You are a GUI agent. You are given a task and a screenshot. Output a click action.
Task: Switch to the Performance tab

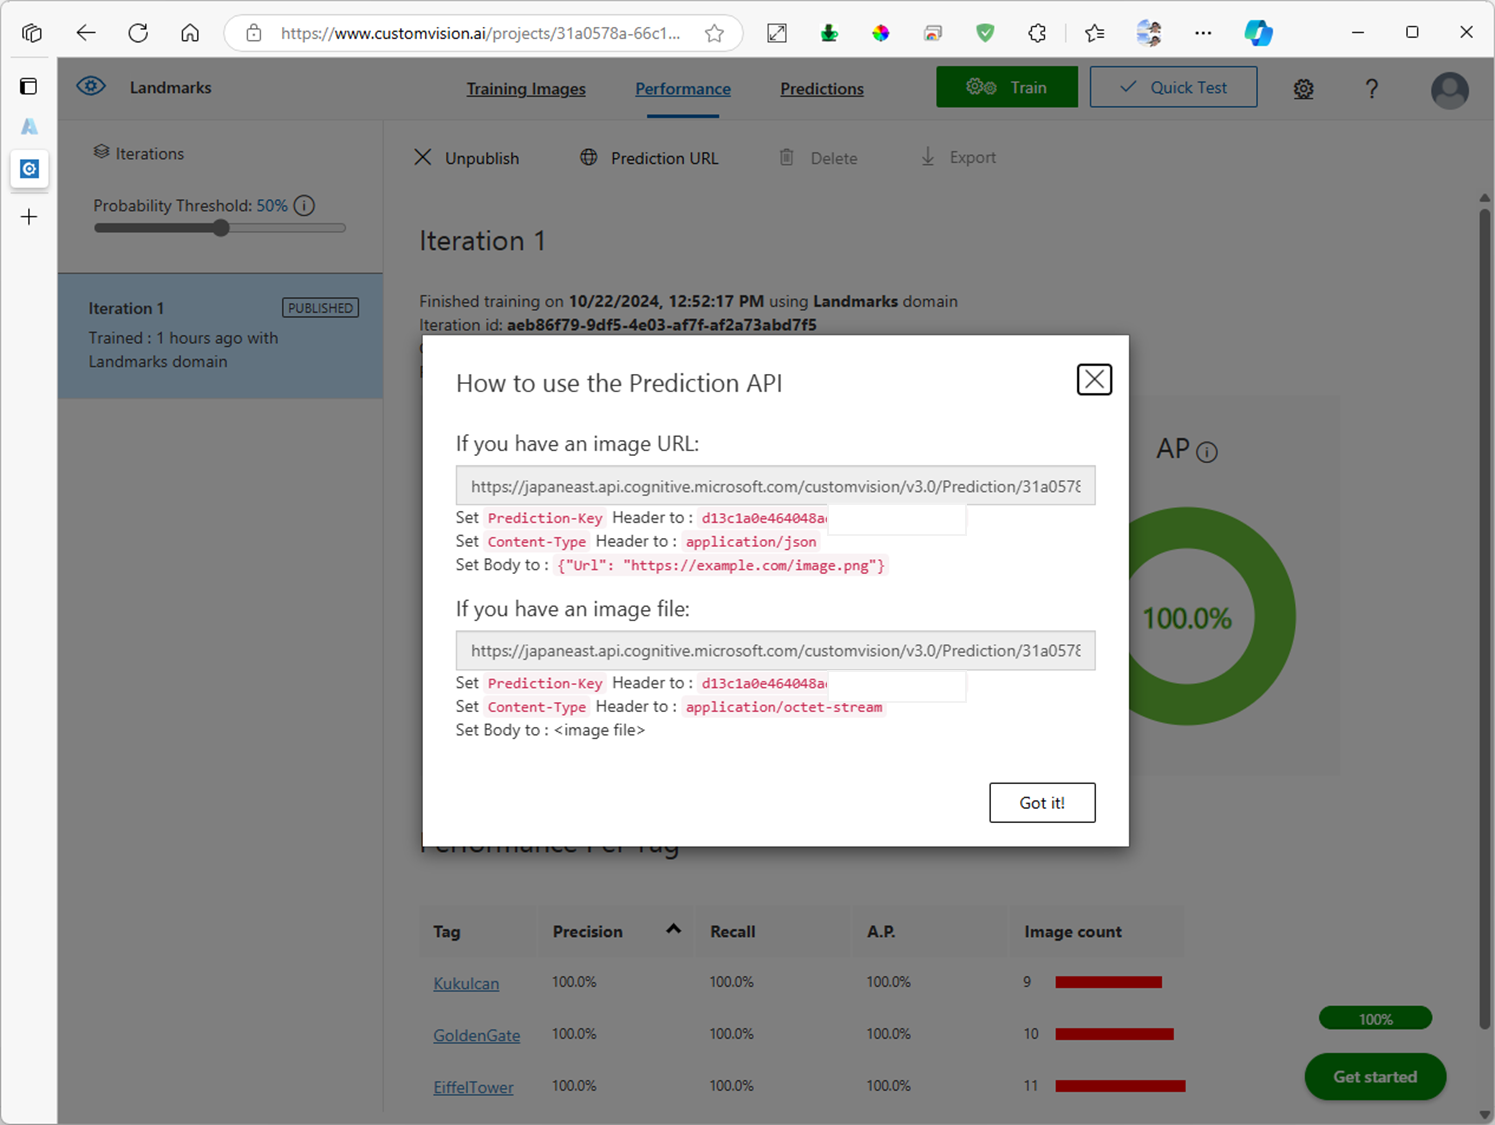point(683,89)
